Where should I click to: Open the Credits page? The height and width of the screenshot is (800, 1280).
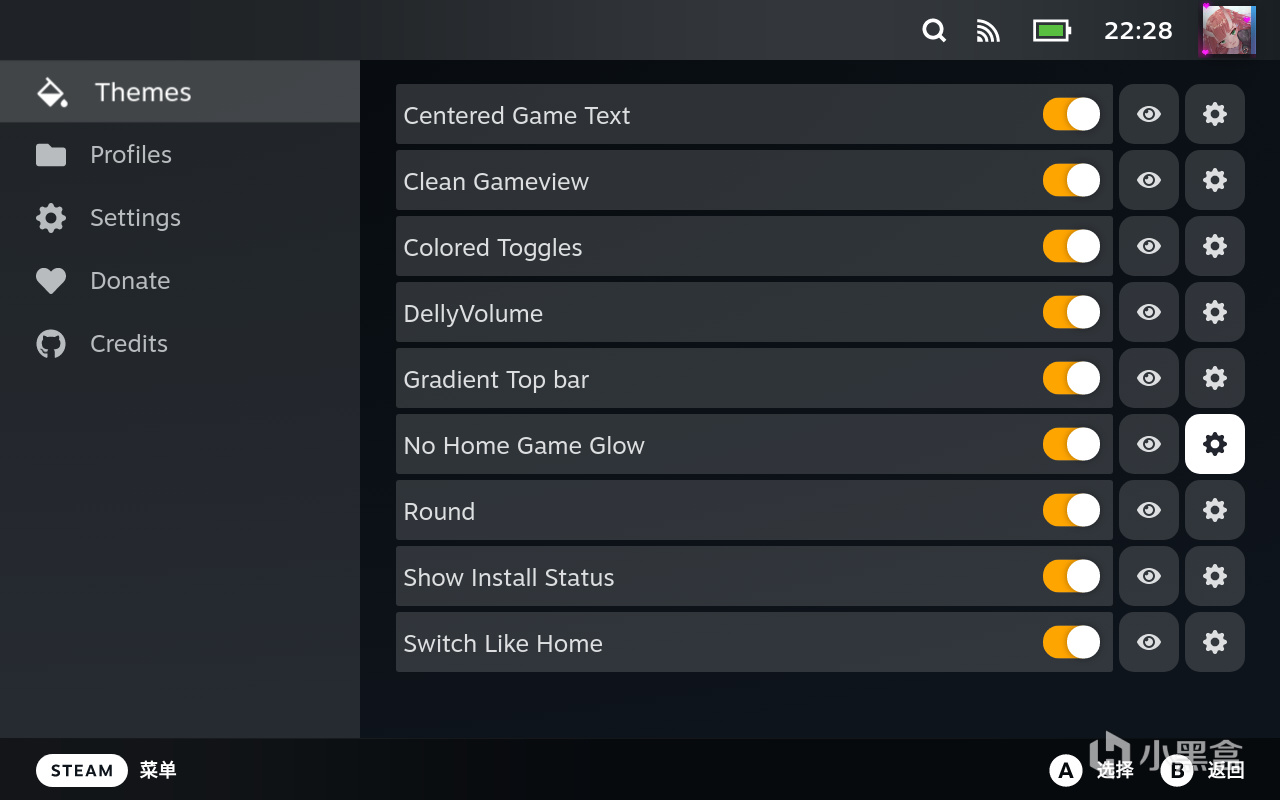coord(129,344)
